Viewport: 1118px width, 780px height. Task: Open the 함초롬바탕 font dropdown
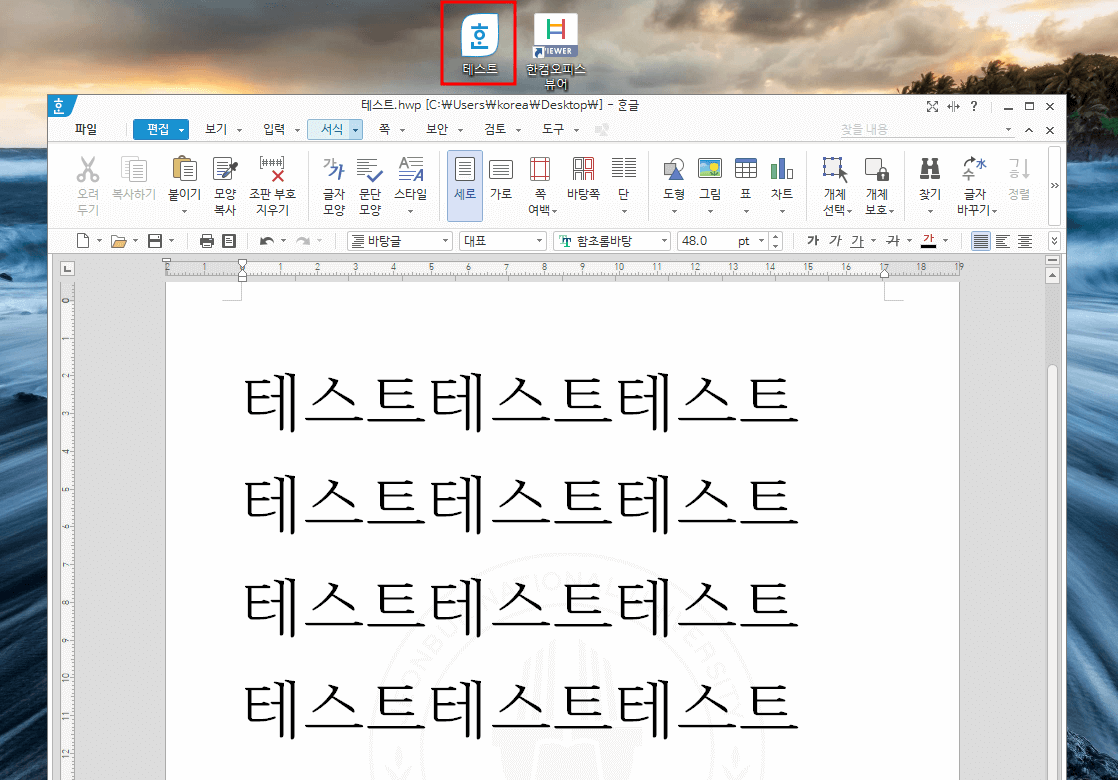[664, 241]
